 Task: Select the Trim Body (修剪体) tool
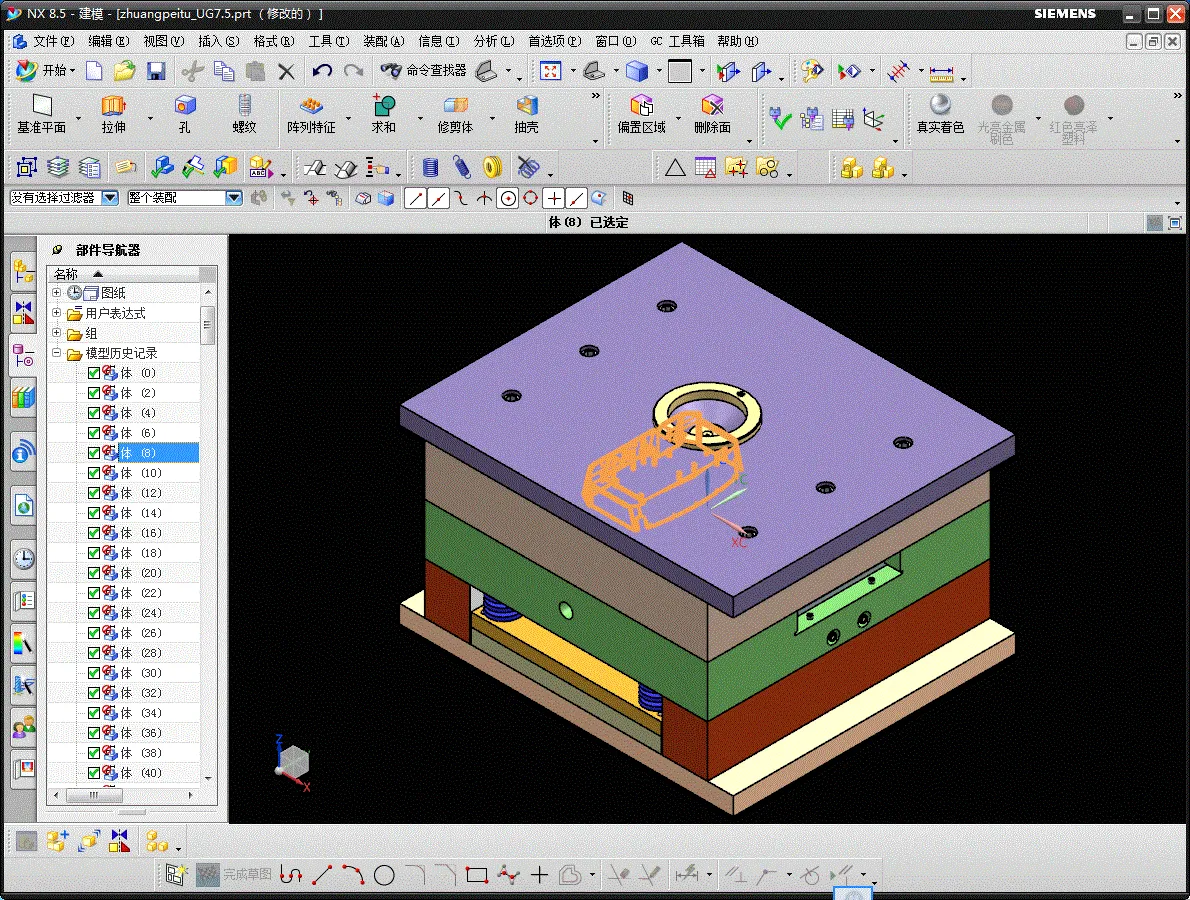click(x=455, y=115)
